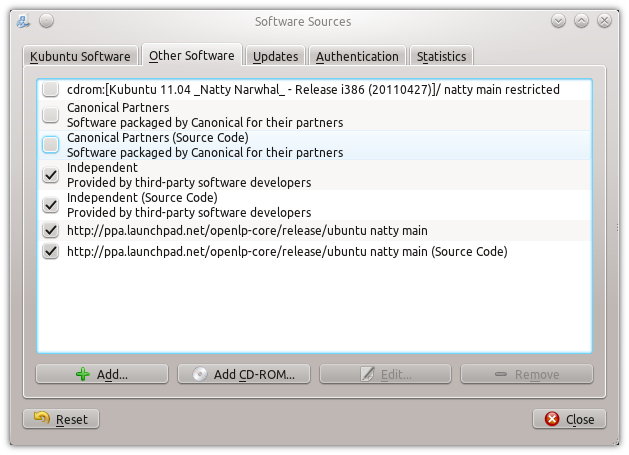Enable Canonical Partners (Source Code) checkbox
The height and width of the screenshot is (455, 629).
tap(51, 145)
